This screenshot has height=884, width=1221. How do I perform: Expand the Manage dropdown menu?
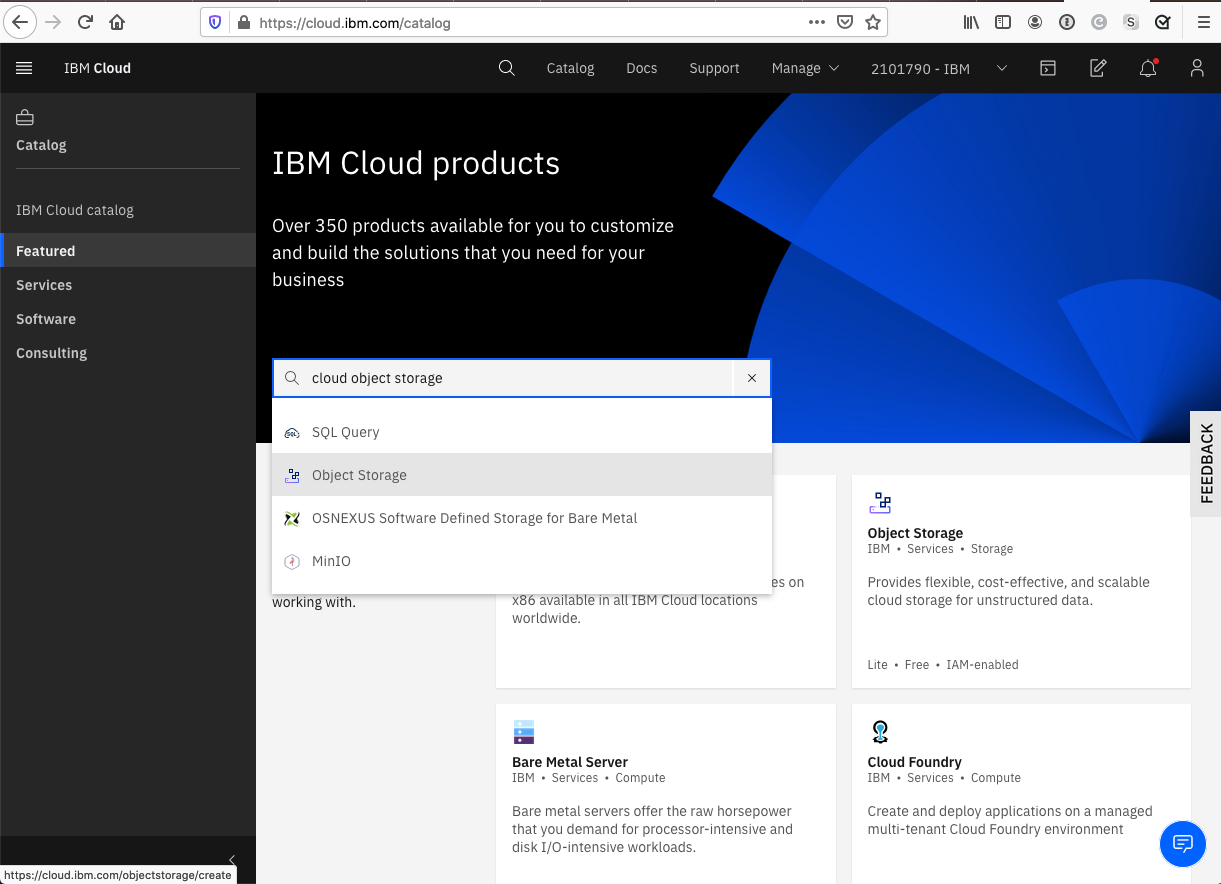(805, 68)
